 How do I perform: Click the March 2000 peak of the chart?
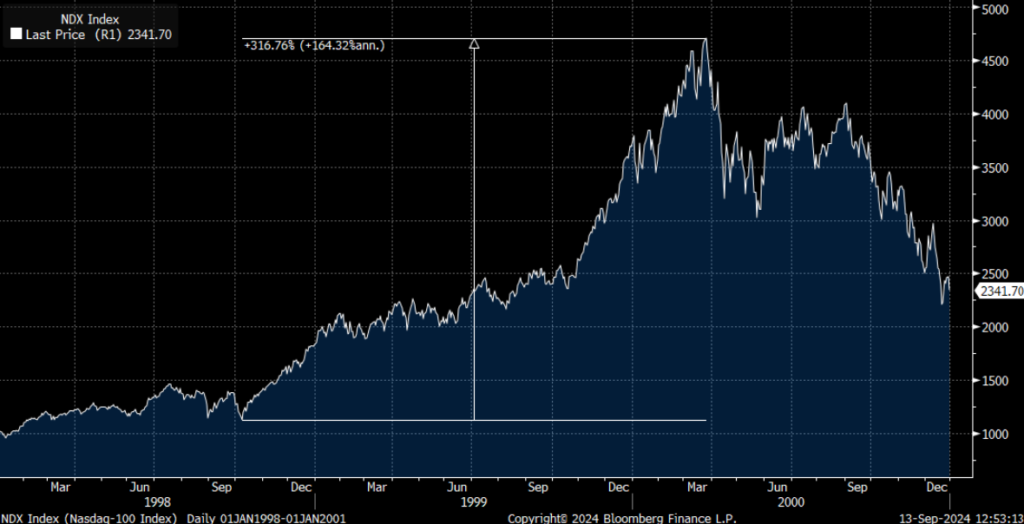pyautogui.click(x=705, y=41)
